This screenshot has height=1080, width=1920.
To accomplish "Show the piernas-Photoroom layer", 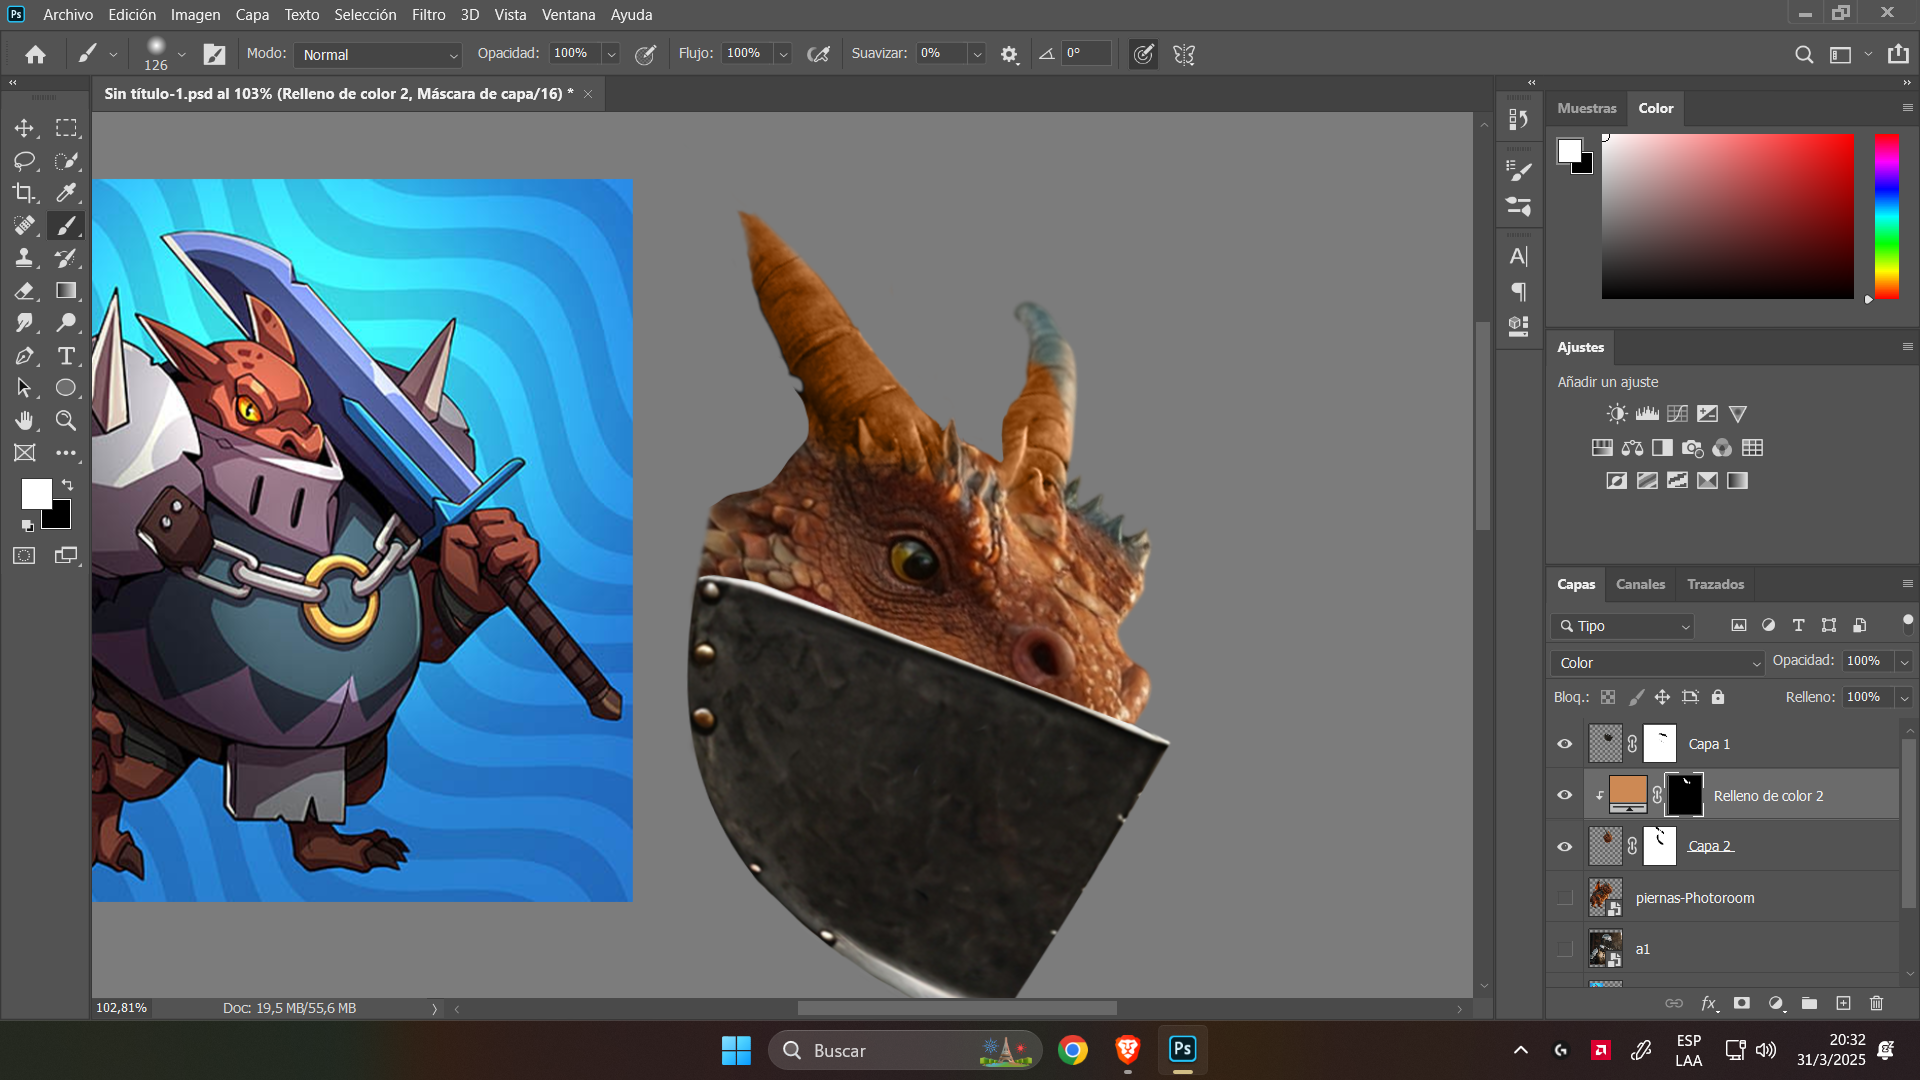I will (1565, 898).
